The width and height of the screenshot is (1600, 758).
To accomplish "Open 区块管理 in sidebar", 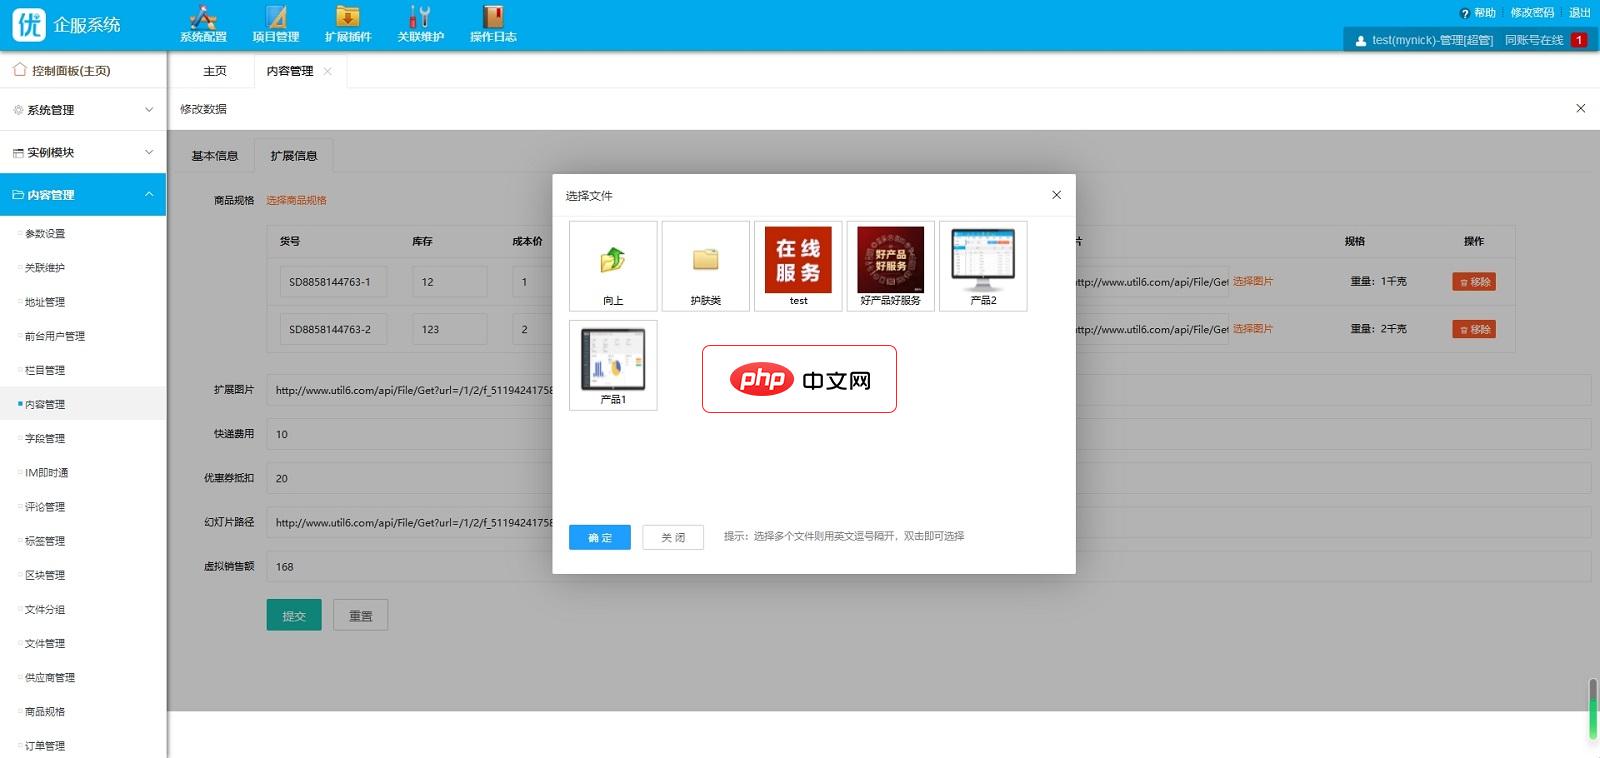I will (45, 575).
